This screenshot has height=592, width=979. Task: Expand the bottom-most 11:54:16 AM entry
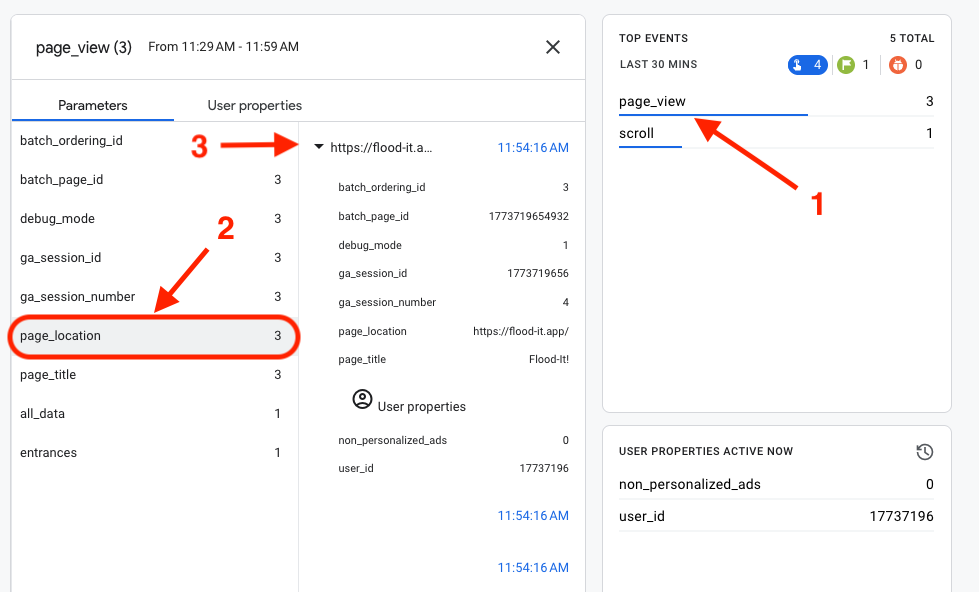(x=532, y=567)
